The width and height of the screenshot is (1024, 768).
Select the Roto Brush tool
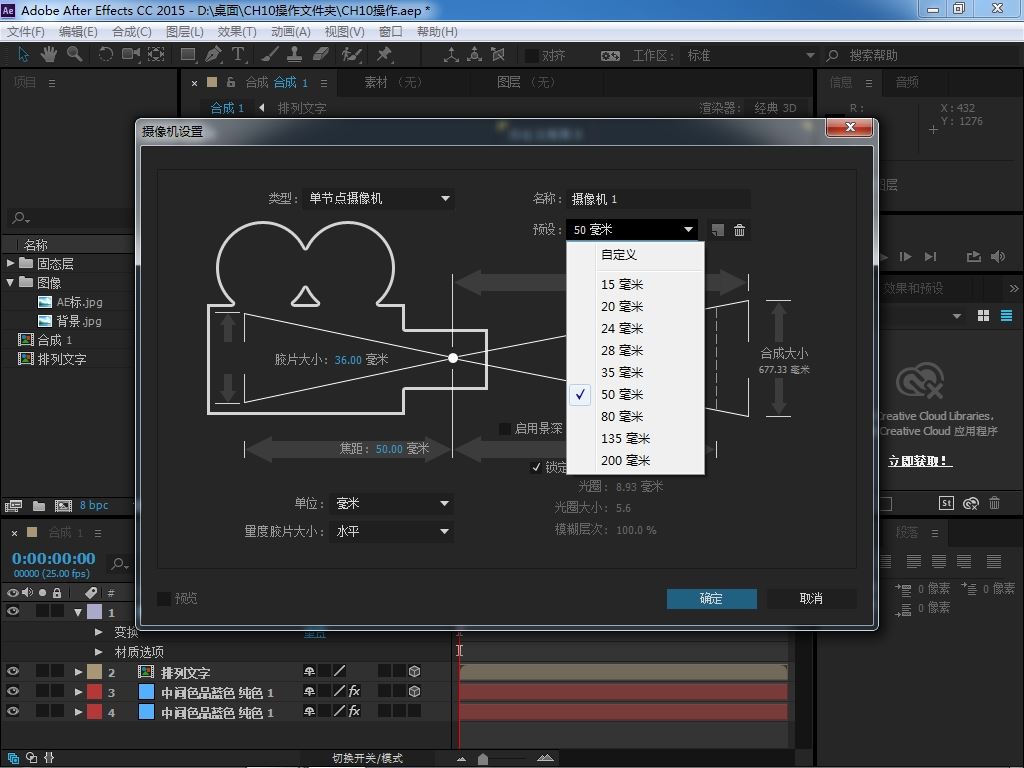[x=351, y=54]
